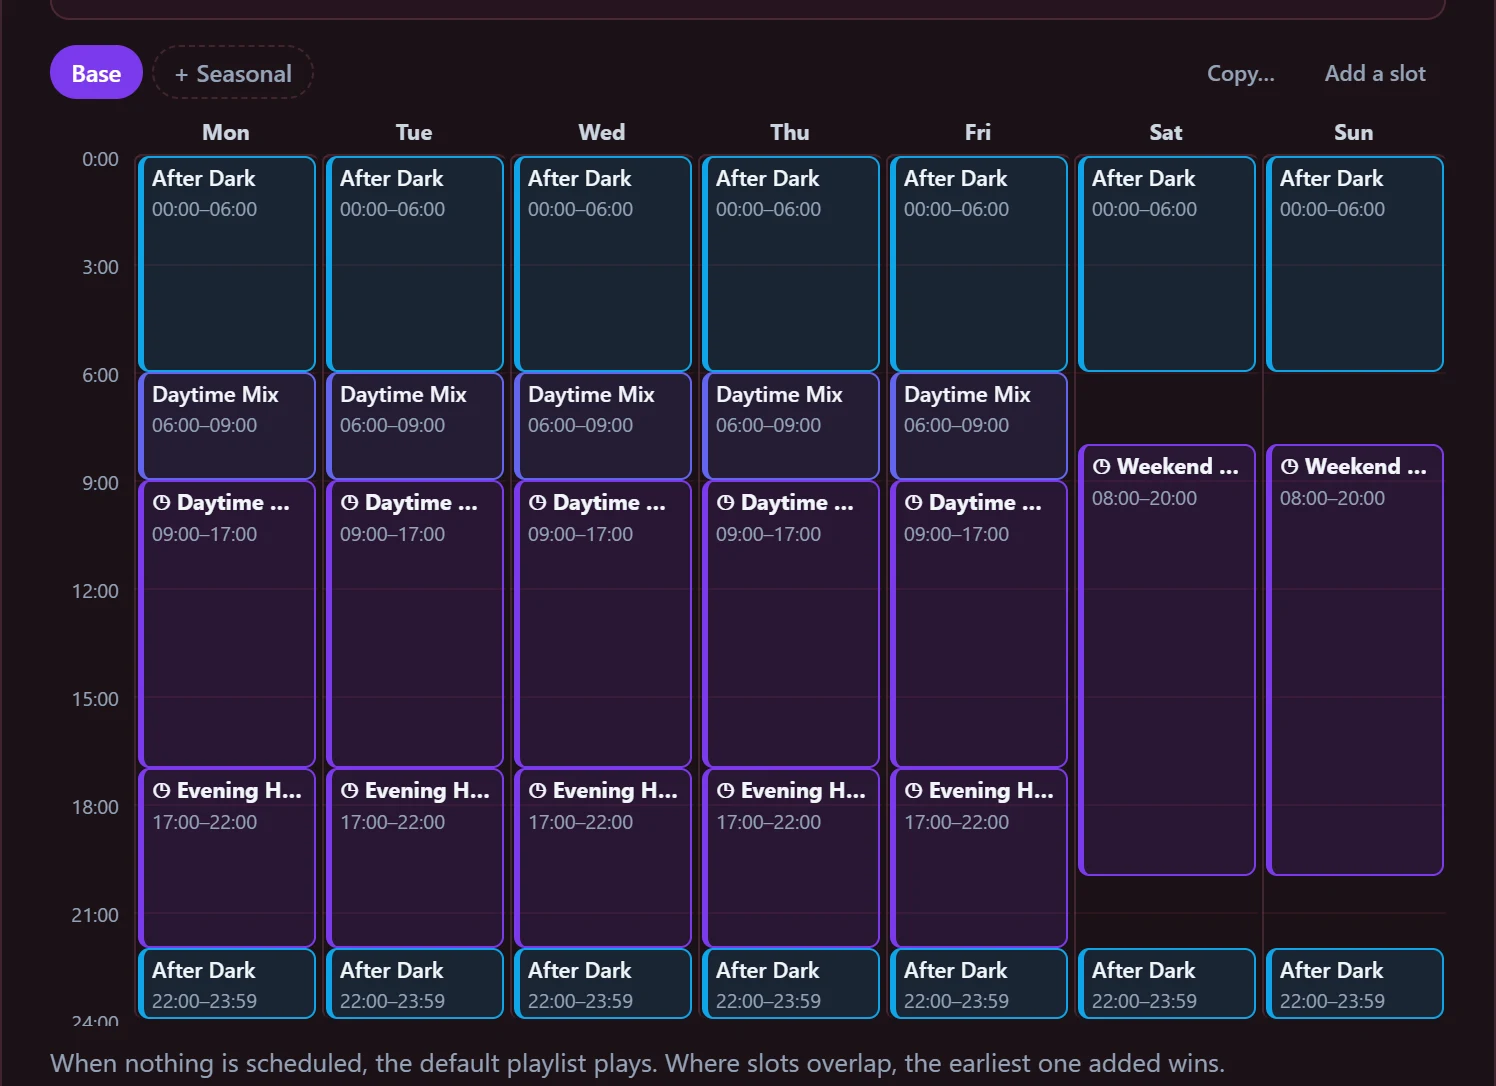Click clock icon on Saturday Weekend slot
The height and width of the screenshot is (1086, 1496).
tap(1101, 467)
